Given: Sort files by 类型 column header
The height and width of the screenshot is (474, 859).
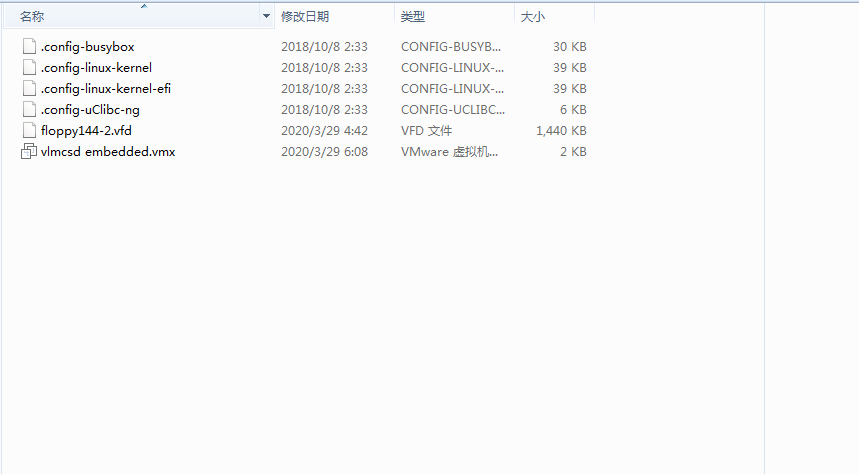Looking at the screenshot, I should click(413, 16).
